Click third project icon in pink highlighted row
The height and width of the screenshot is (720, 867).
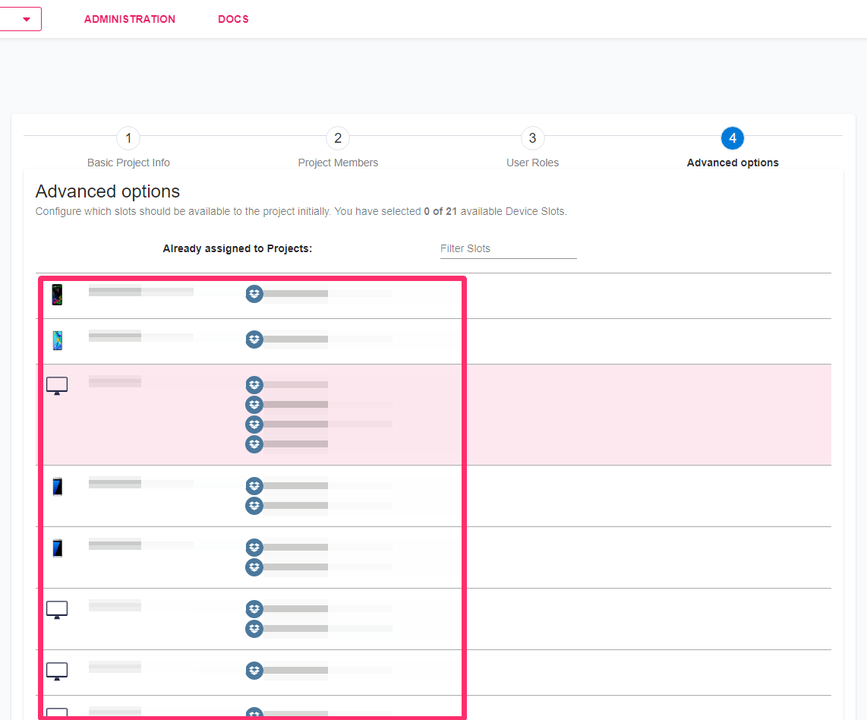(x=254, y=424)
